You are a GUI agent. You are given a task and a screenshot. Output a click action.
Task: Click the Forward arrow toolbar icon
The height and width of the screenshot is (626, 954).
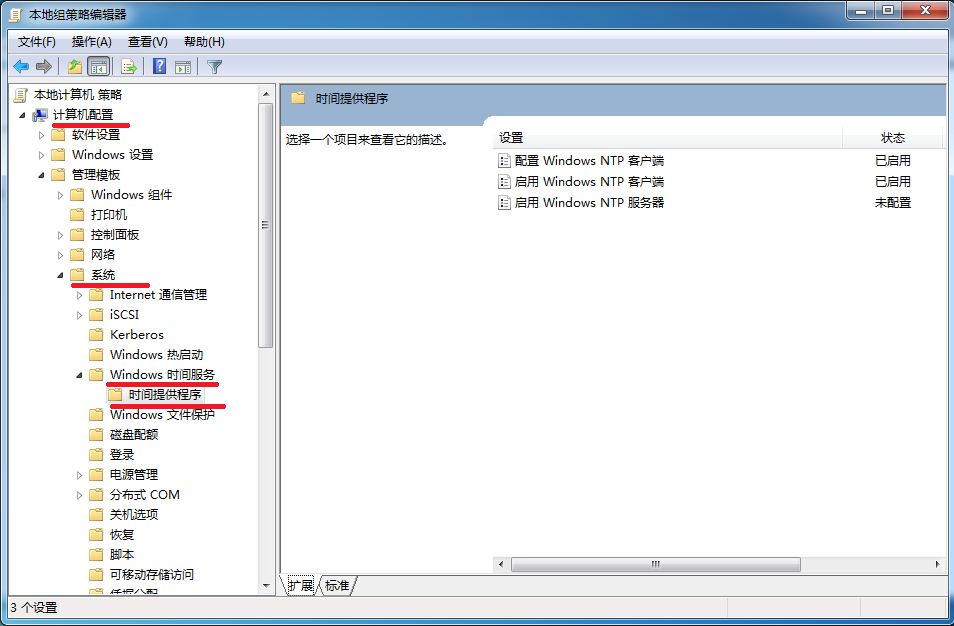pyautogui.click(x=44, y=66)
